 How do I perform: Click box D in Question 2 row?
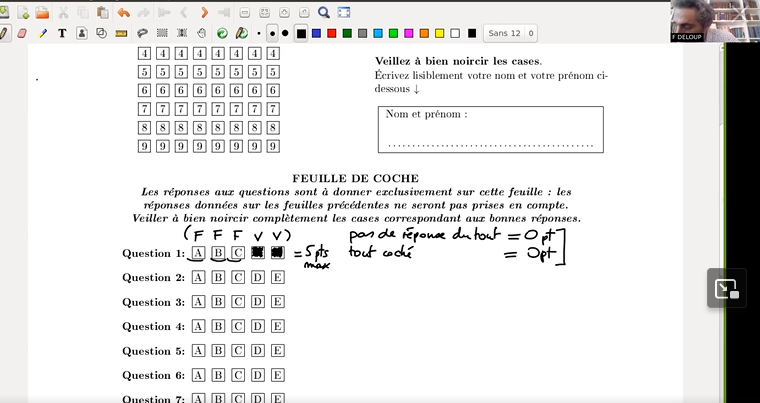pos(258,277)
